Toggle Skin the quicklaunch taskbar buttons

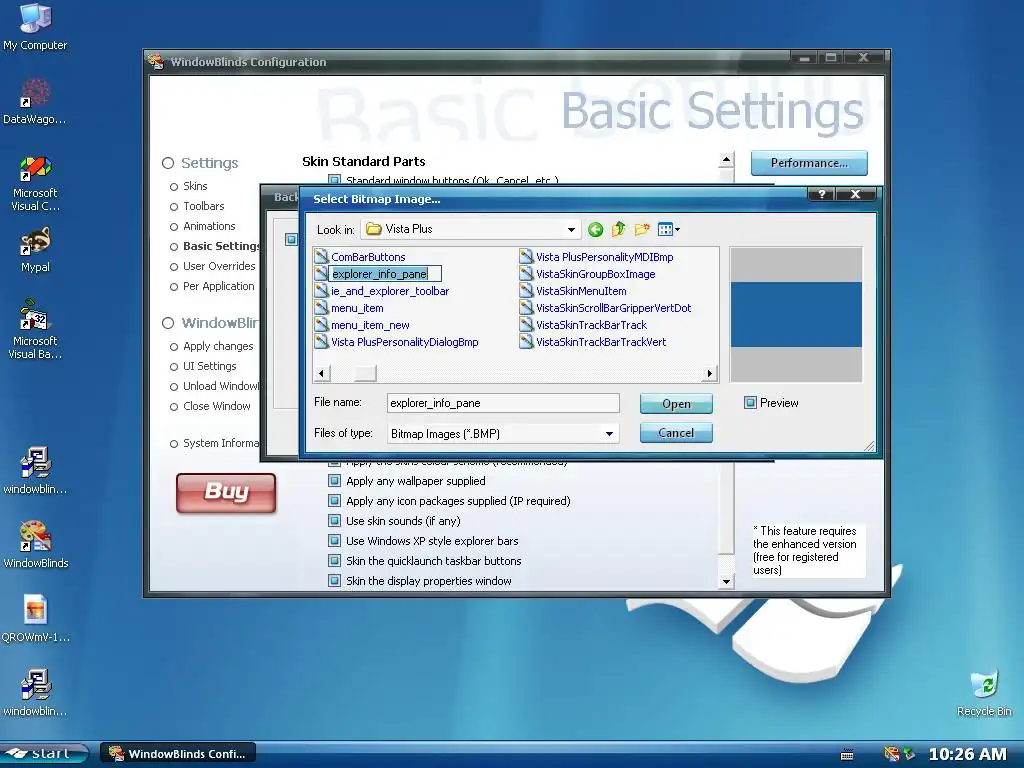[x=334, y=560]
